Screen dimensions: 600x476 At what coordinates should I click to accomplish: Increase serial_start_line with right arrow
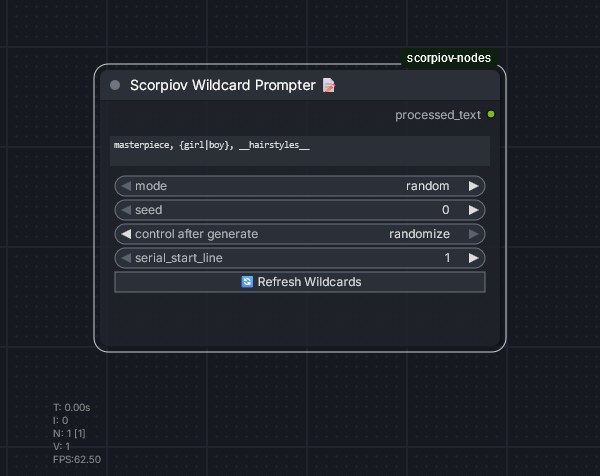474,258
